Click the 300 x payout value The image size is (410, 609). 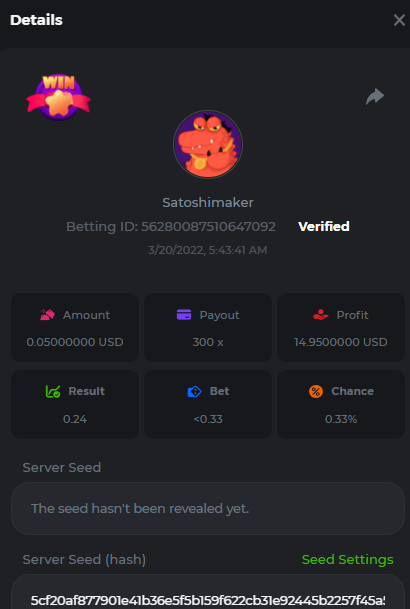[x=208, y=342]
